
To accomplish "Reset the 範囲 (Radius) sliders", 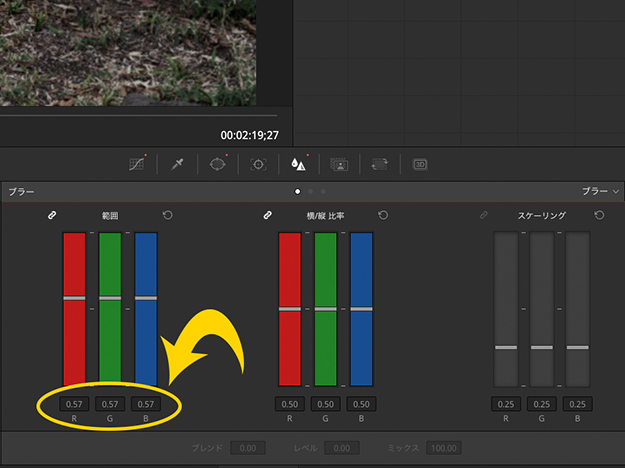I will [x=167, y=215].
